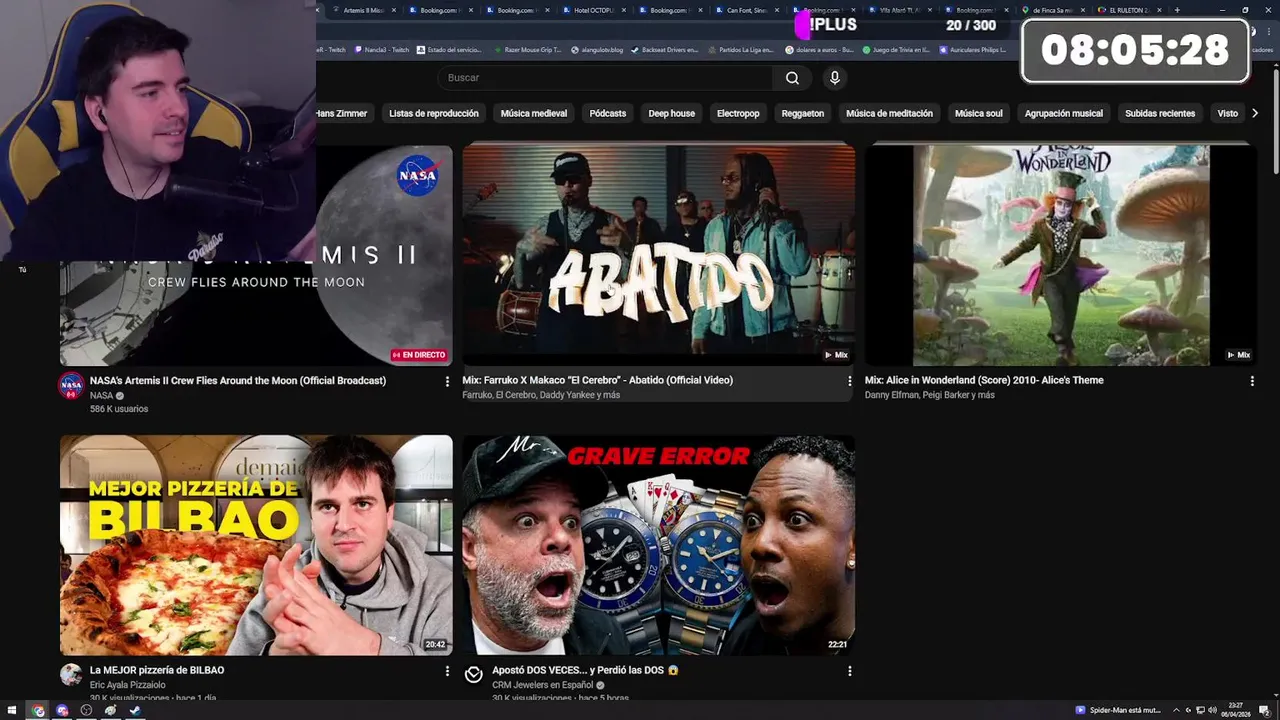Screen dimensions: 1280x720
Task: Click the Buscar search input field
Action: (605, 78)
